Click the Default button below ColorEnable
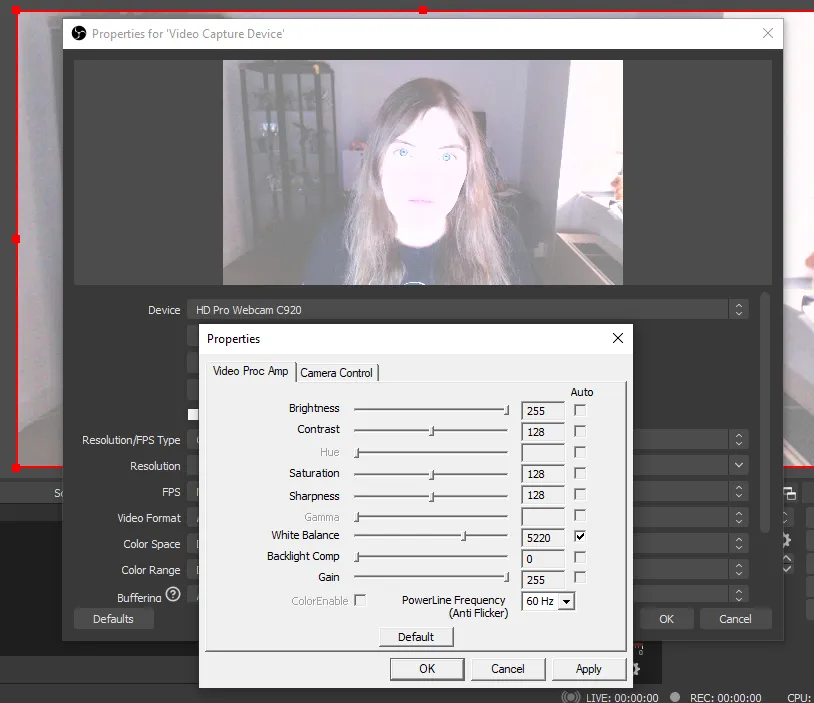 point(416,637)
